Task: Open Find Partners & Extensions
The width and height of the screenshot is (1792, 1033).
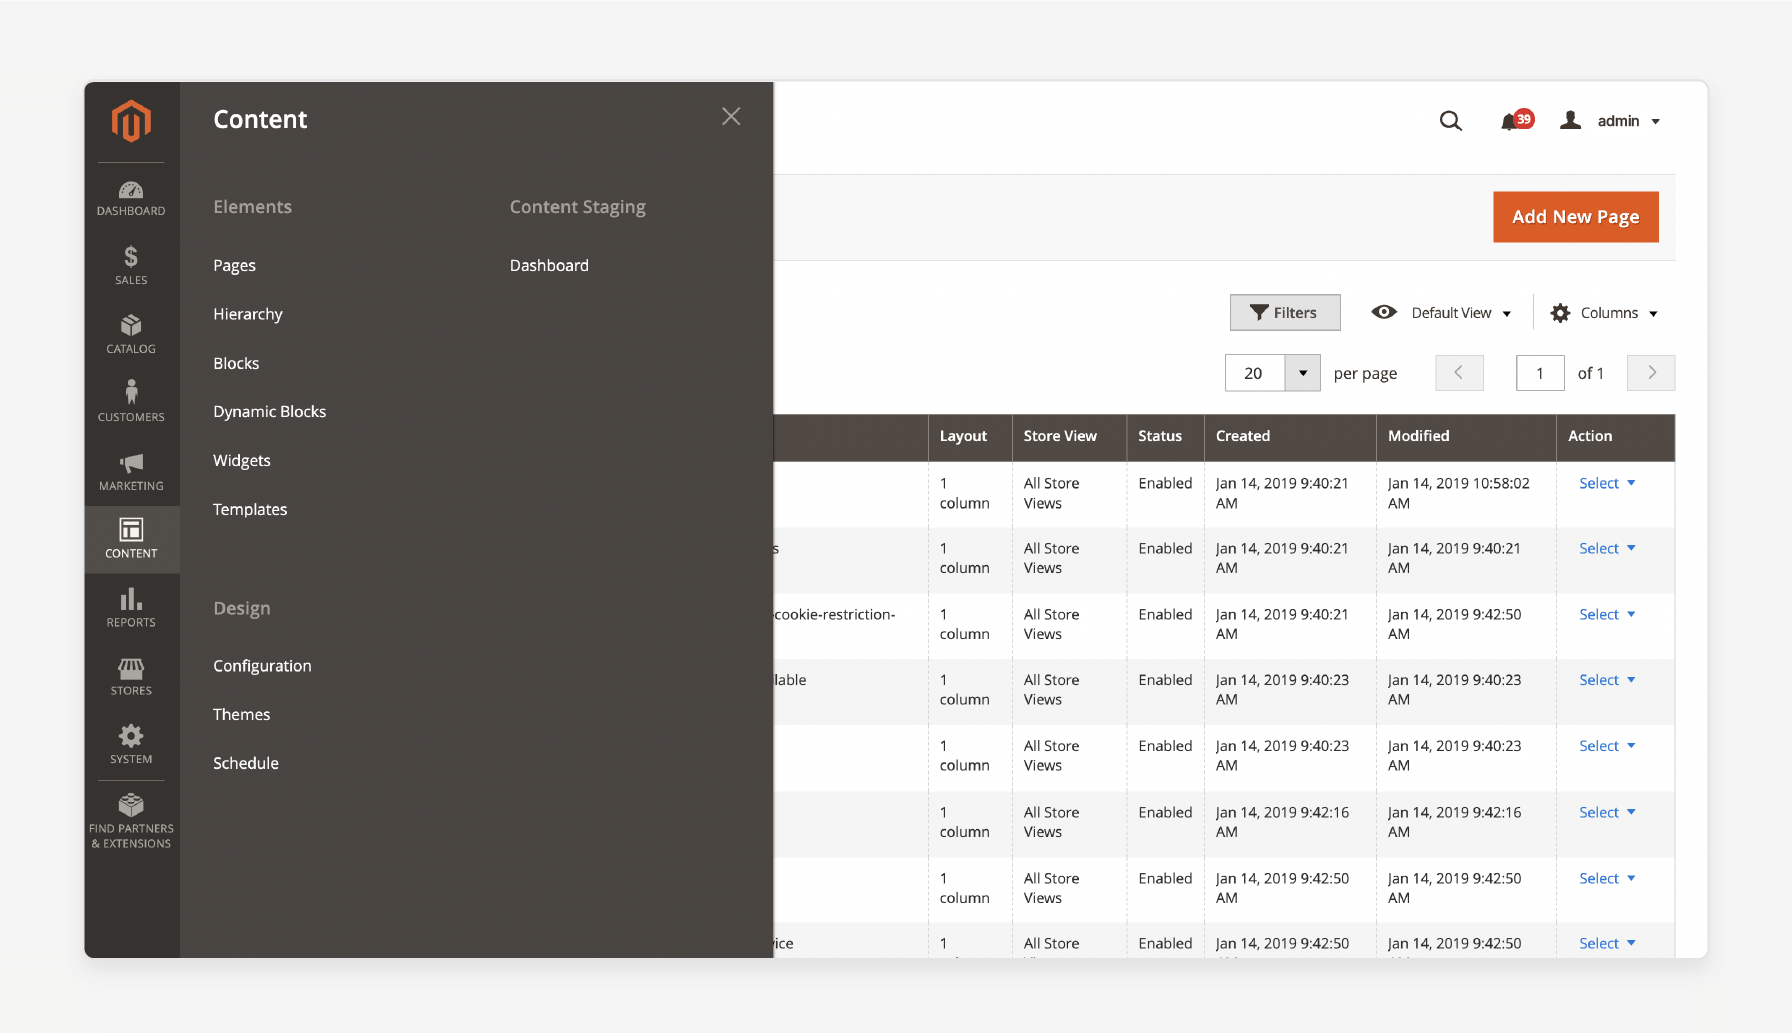Action: click(131, 821)
